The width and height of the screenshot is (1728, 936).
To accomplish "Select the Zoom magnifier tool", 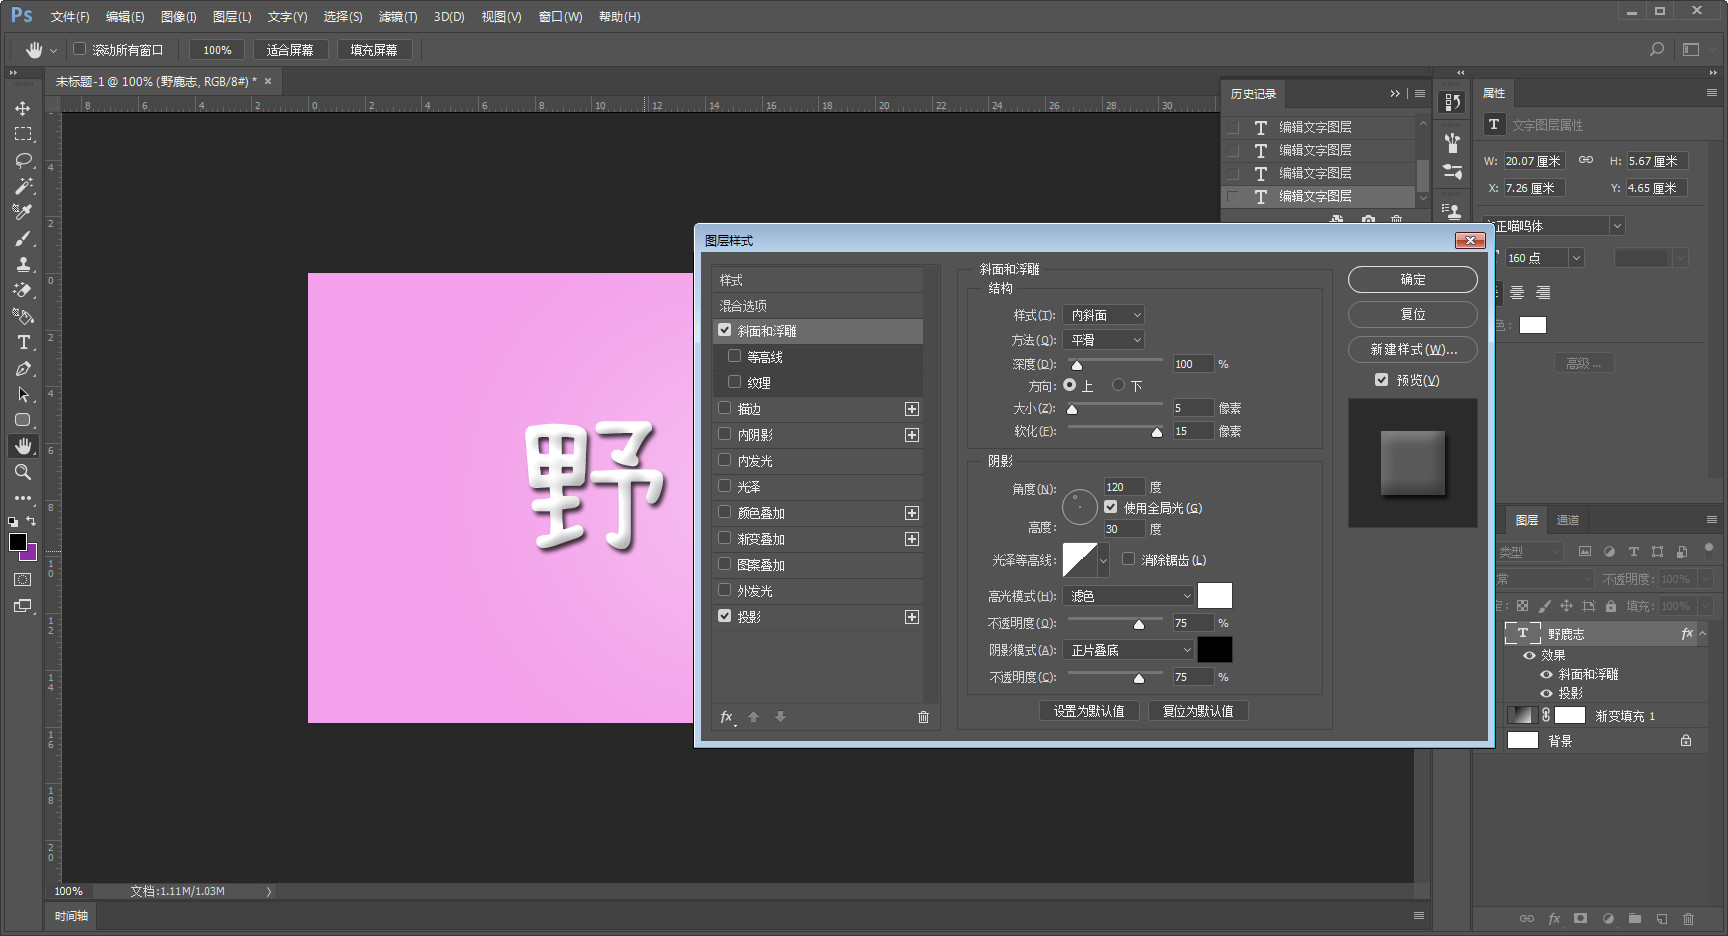I will click(23, 472).
